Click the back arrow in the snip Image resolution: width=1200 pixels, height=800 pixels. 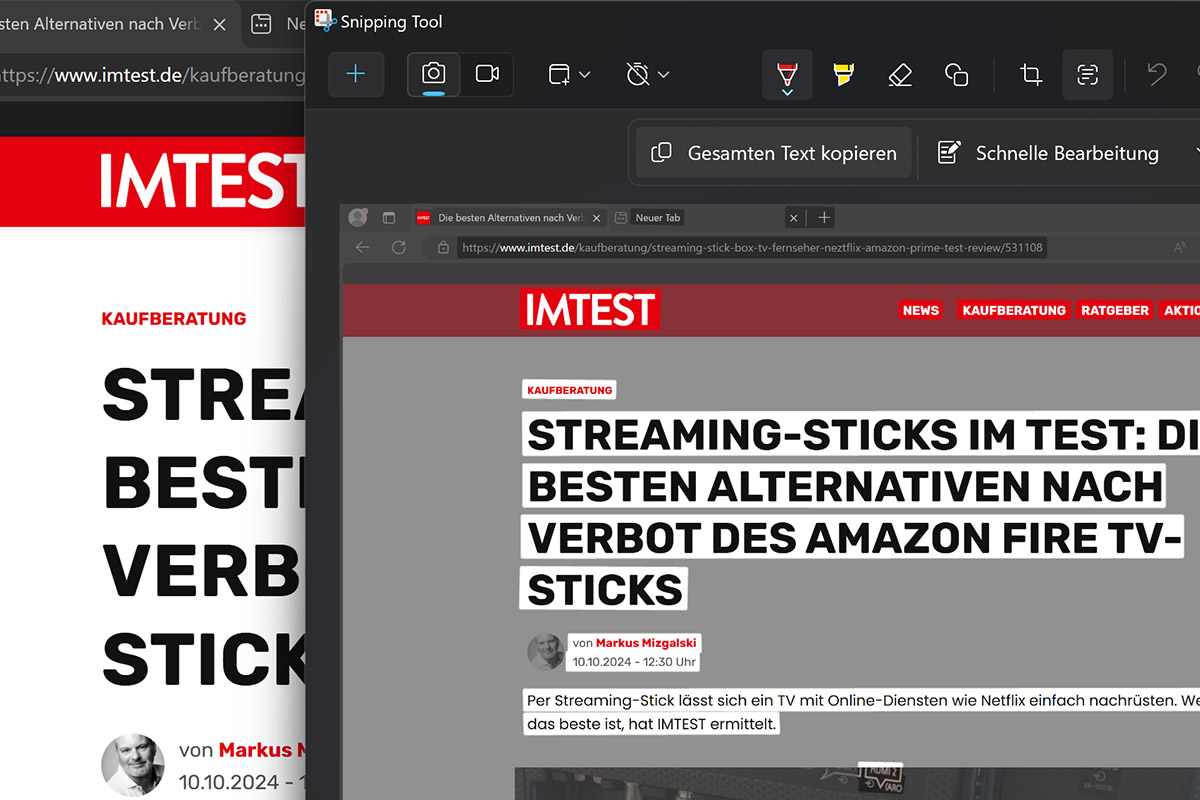tap(362, 247)
